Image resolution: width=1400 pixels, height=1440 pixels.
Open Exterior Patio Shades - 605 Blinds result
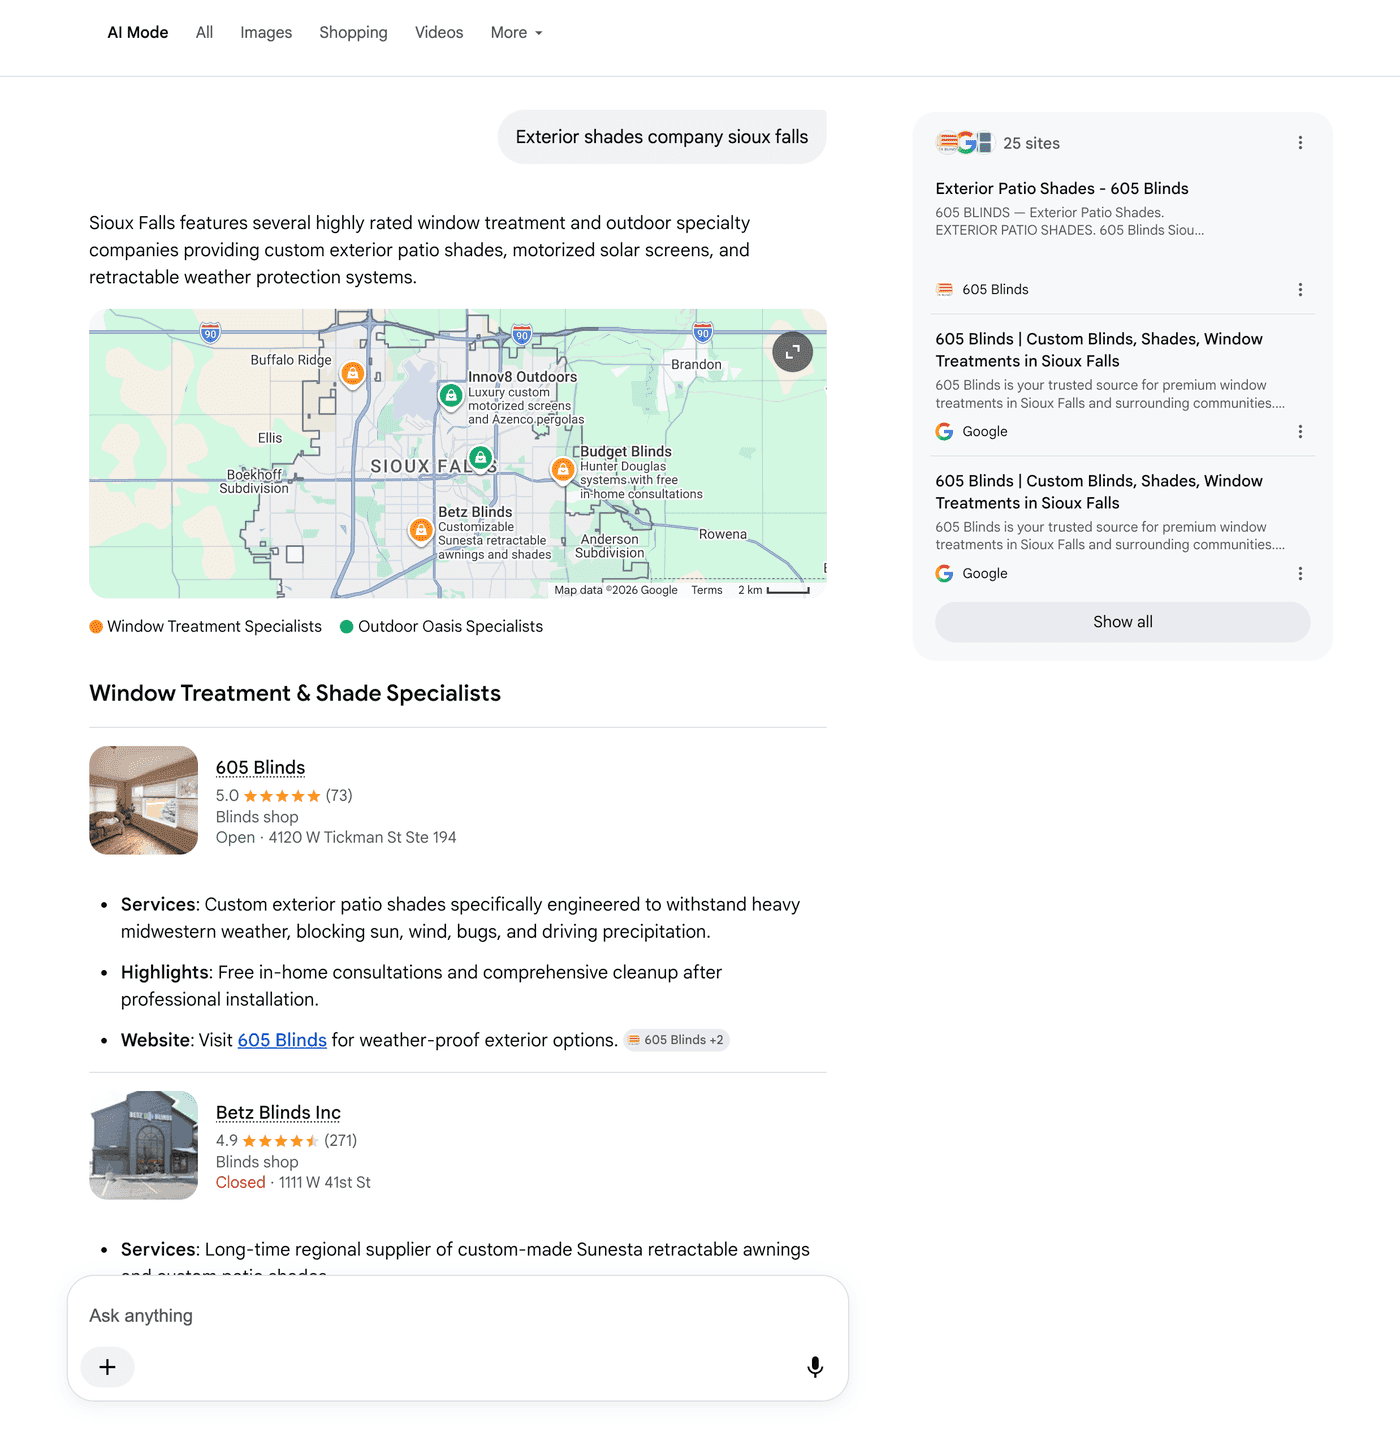pos(1062,189)
